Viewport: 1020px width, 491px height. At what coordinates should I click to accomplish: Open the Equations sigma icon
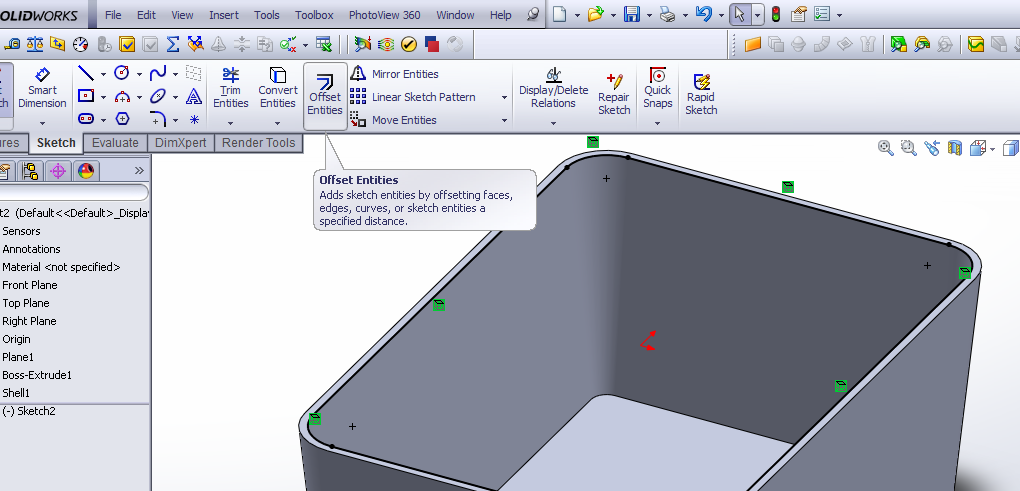coord(172,44)
